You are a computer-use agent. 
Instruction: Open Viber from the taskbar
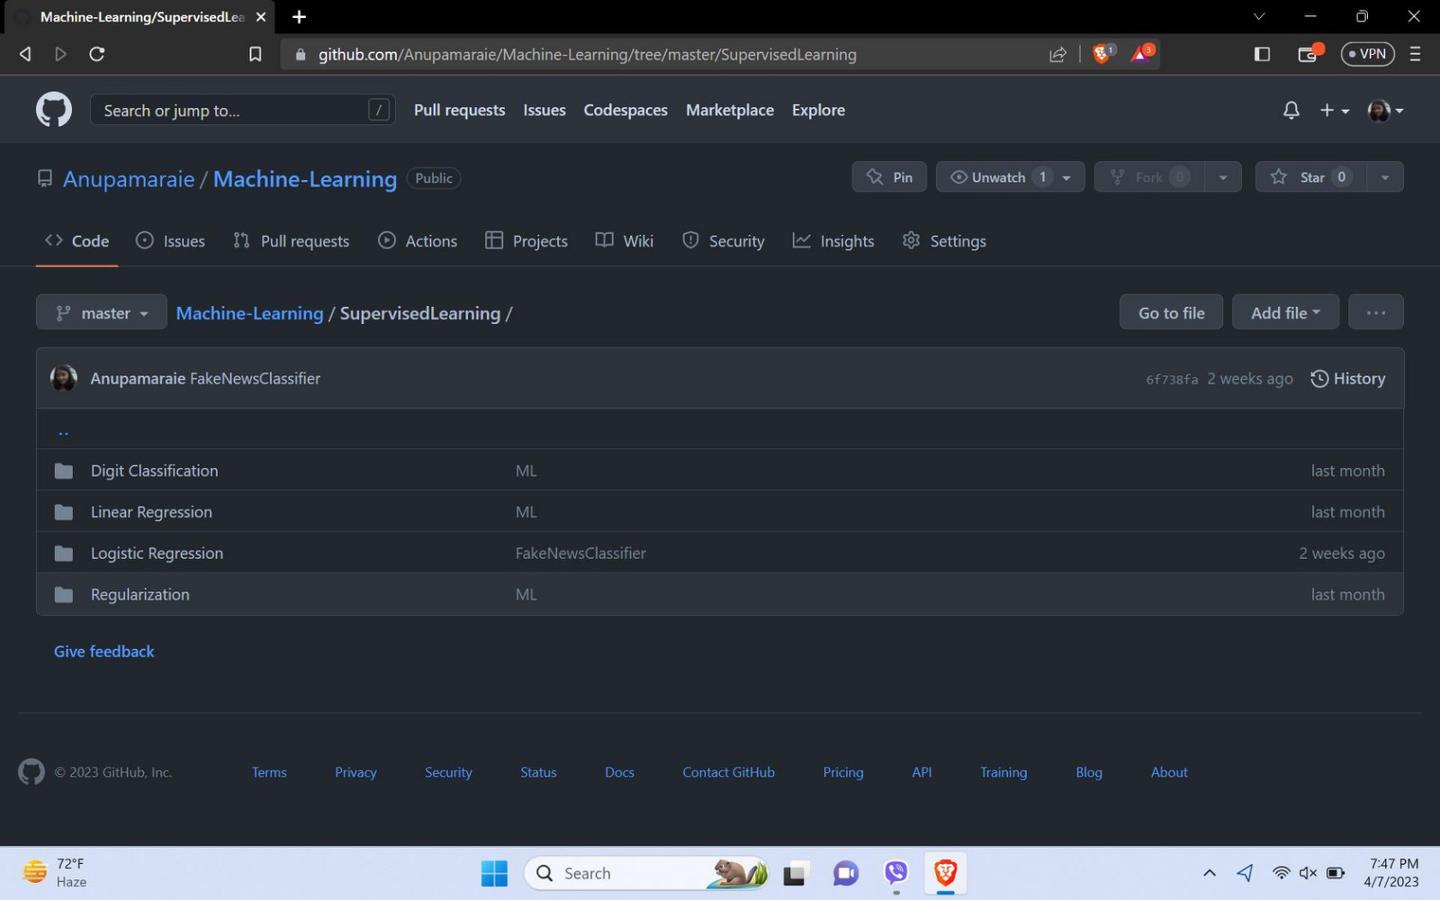point(896,873)
